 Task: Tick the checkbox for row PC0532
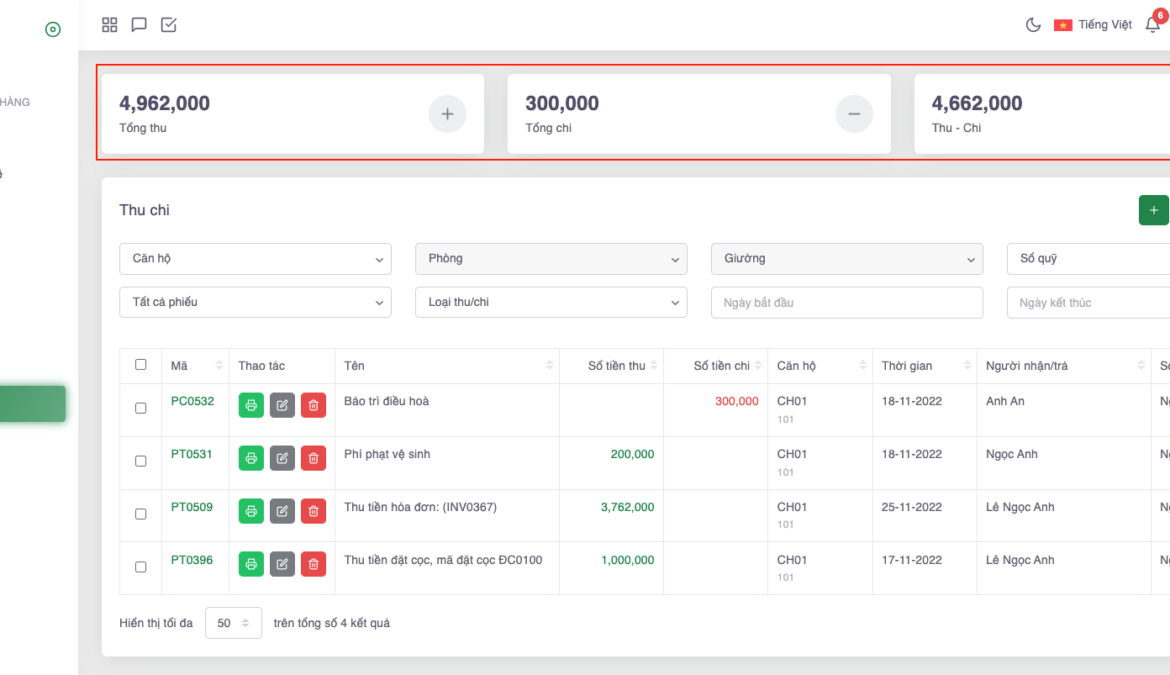141,408
